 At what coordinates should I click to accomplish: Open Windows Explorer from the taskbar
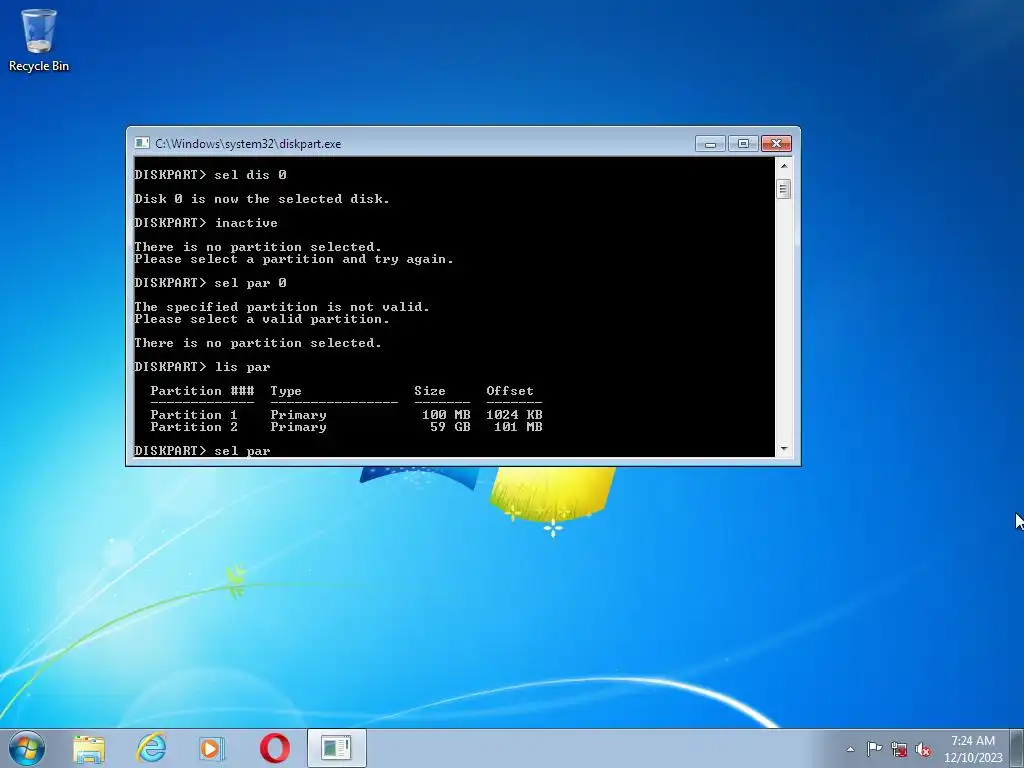tap(89, 748)
